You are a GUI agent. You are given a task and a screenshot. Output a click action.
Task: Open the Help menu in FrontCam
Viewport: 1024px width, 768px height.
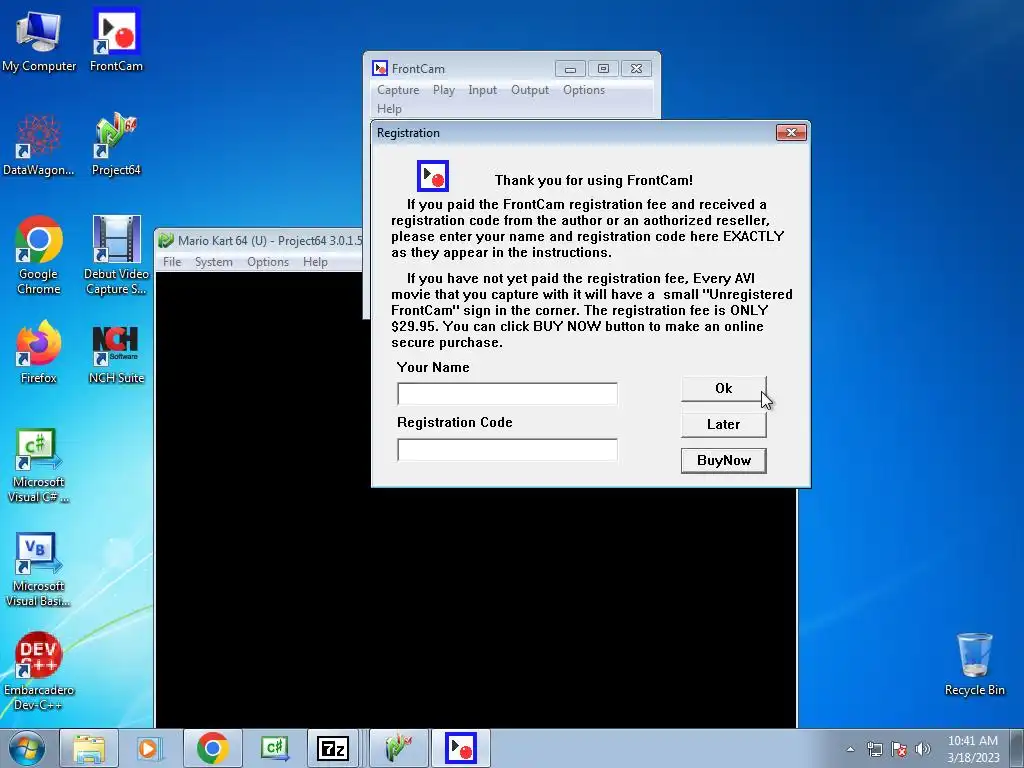(389, 109)
